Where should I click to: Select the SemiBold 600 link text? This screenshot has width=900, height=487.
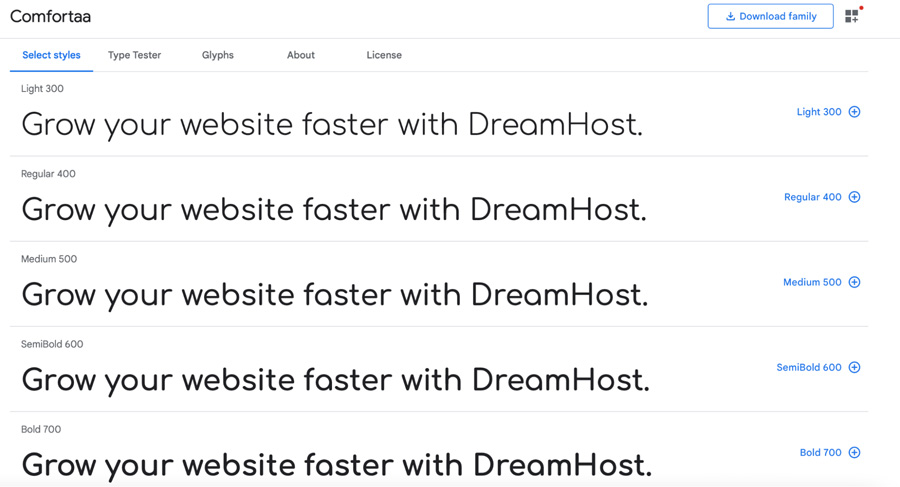809,367
